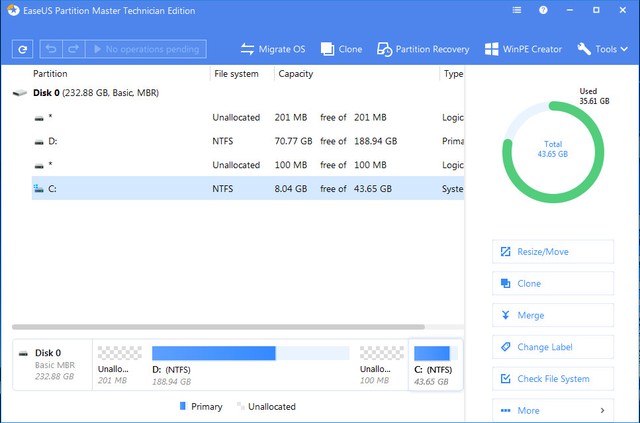Select C: (NTFS) 43.65 GB block in disk map
This screenshot has height=423, width=640.
(436, 365)
